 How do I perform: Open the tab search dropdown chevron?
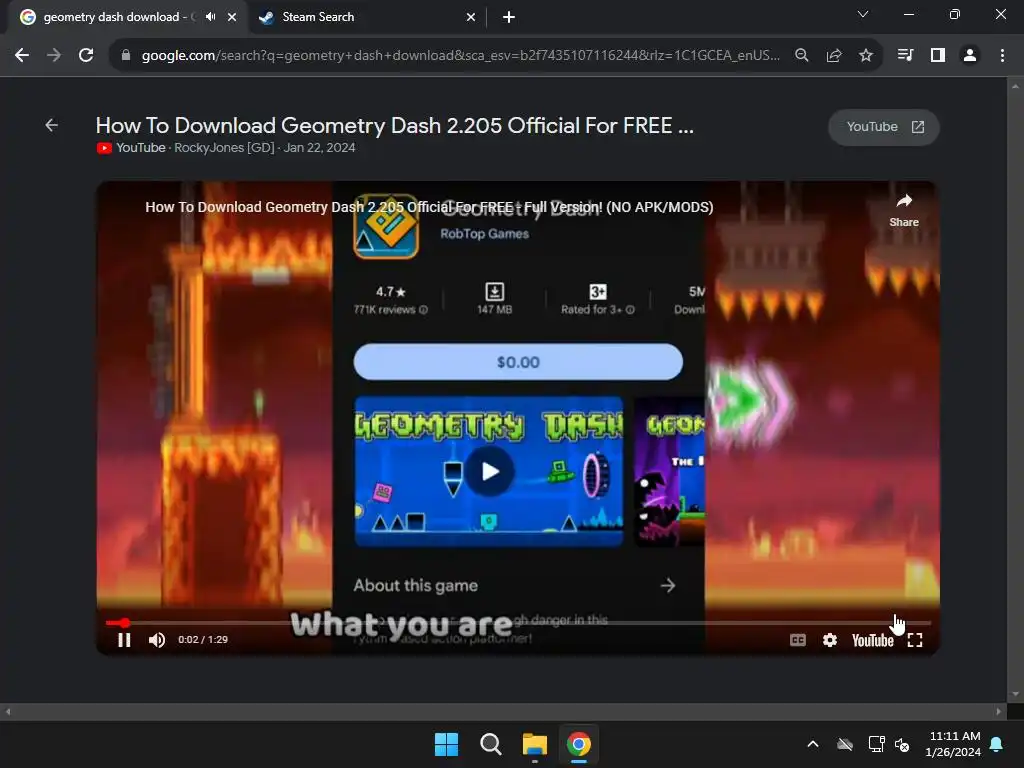click(863, 14)
